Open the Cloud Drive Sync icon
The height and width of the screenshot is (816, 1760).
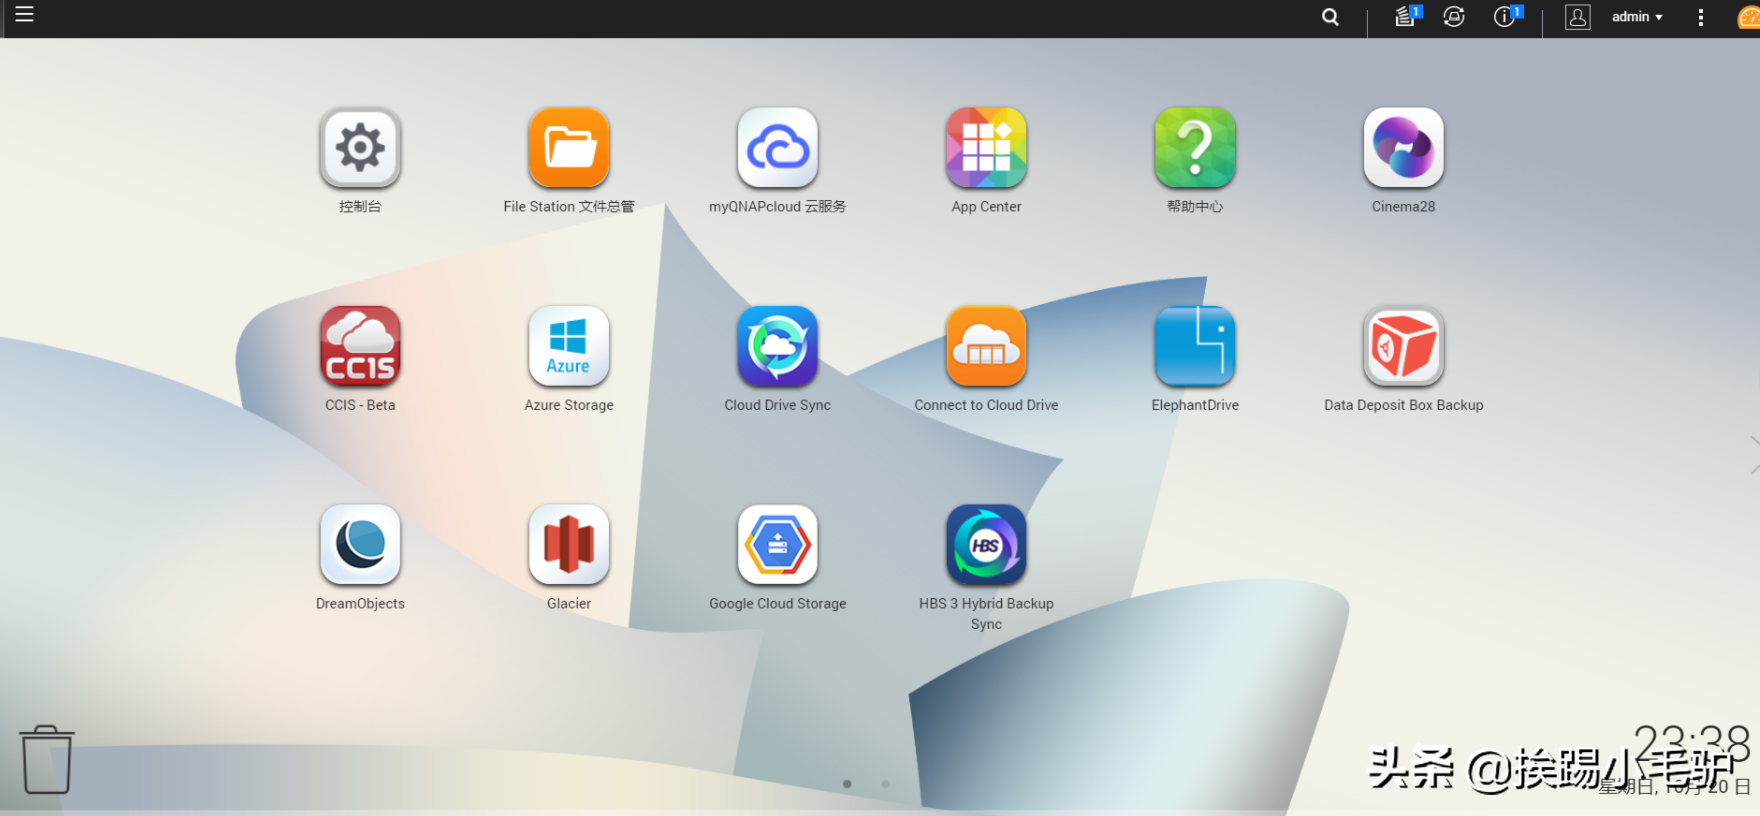tap(778, 346)
